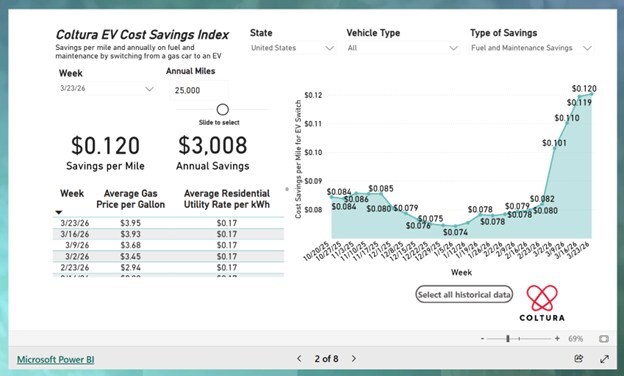Go to next report page arrow
The image size is (624, 376).
tap(354, 358)
